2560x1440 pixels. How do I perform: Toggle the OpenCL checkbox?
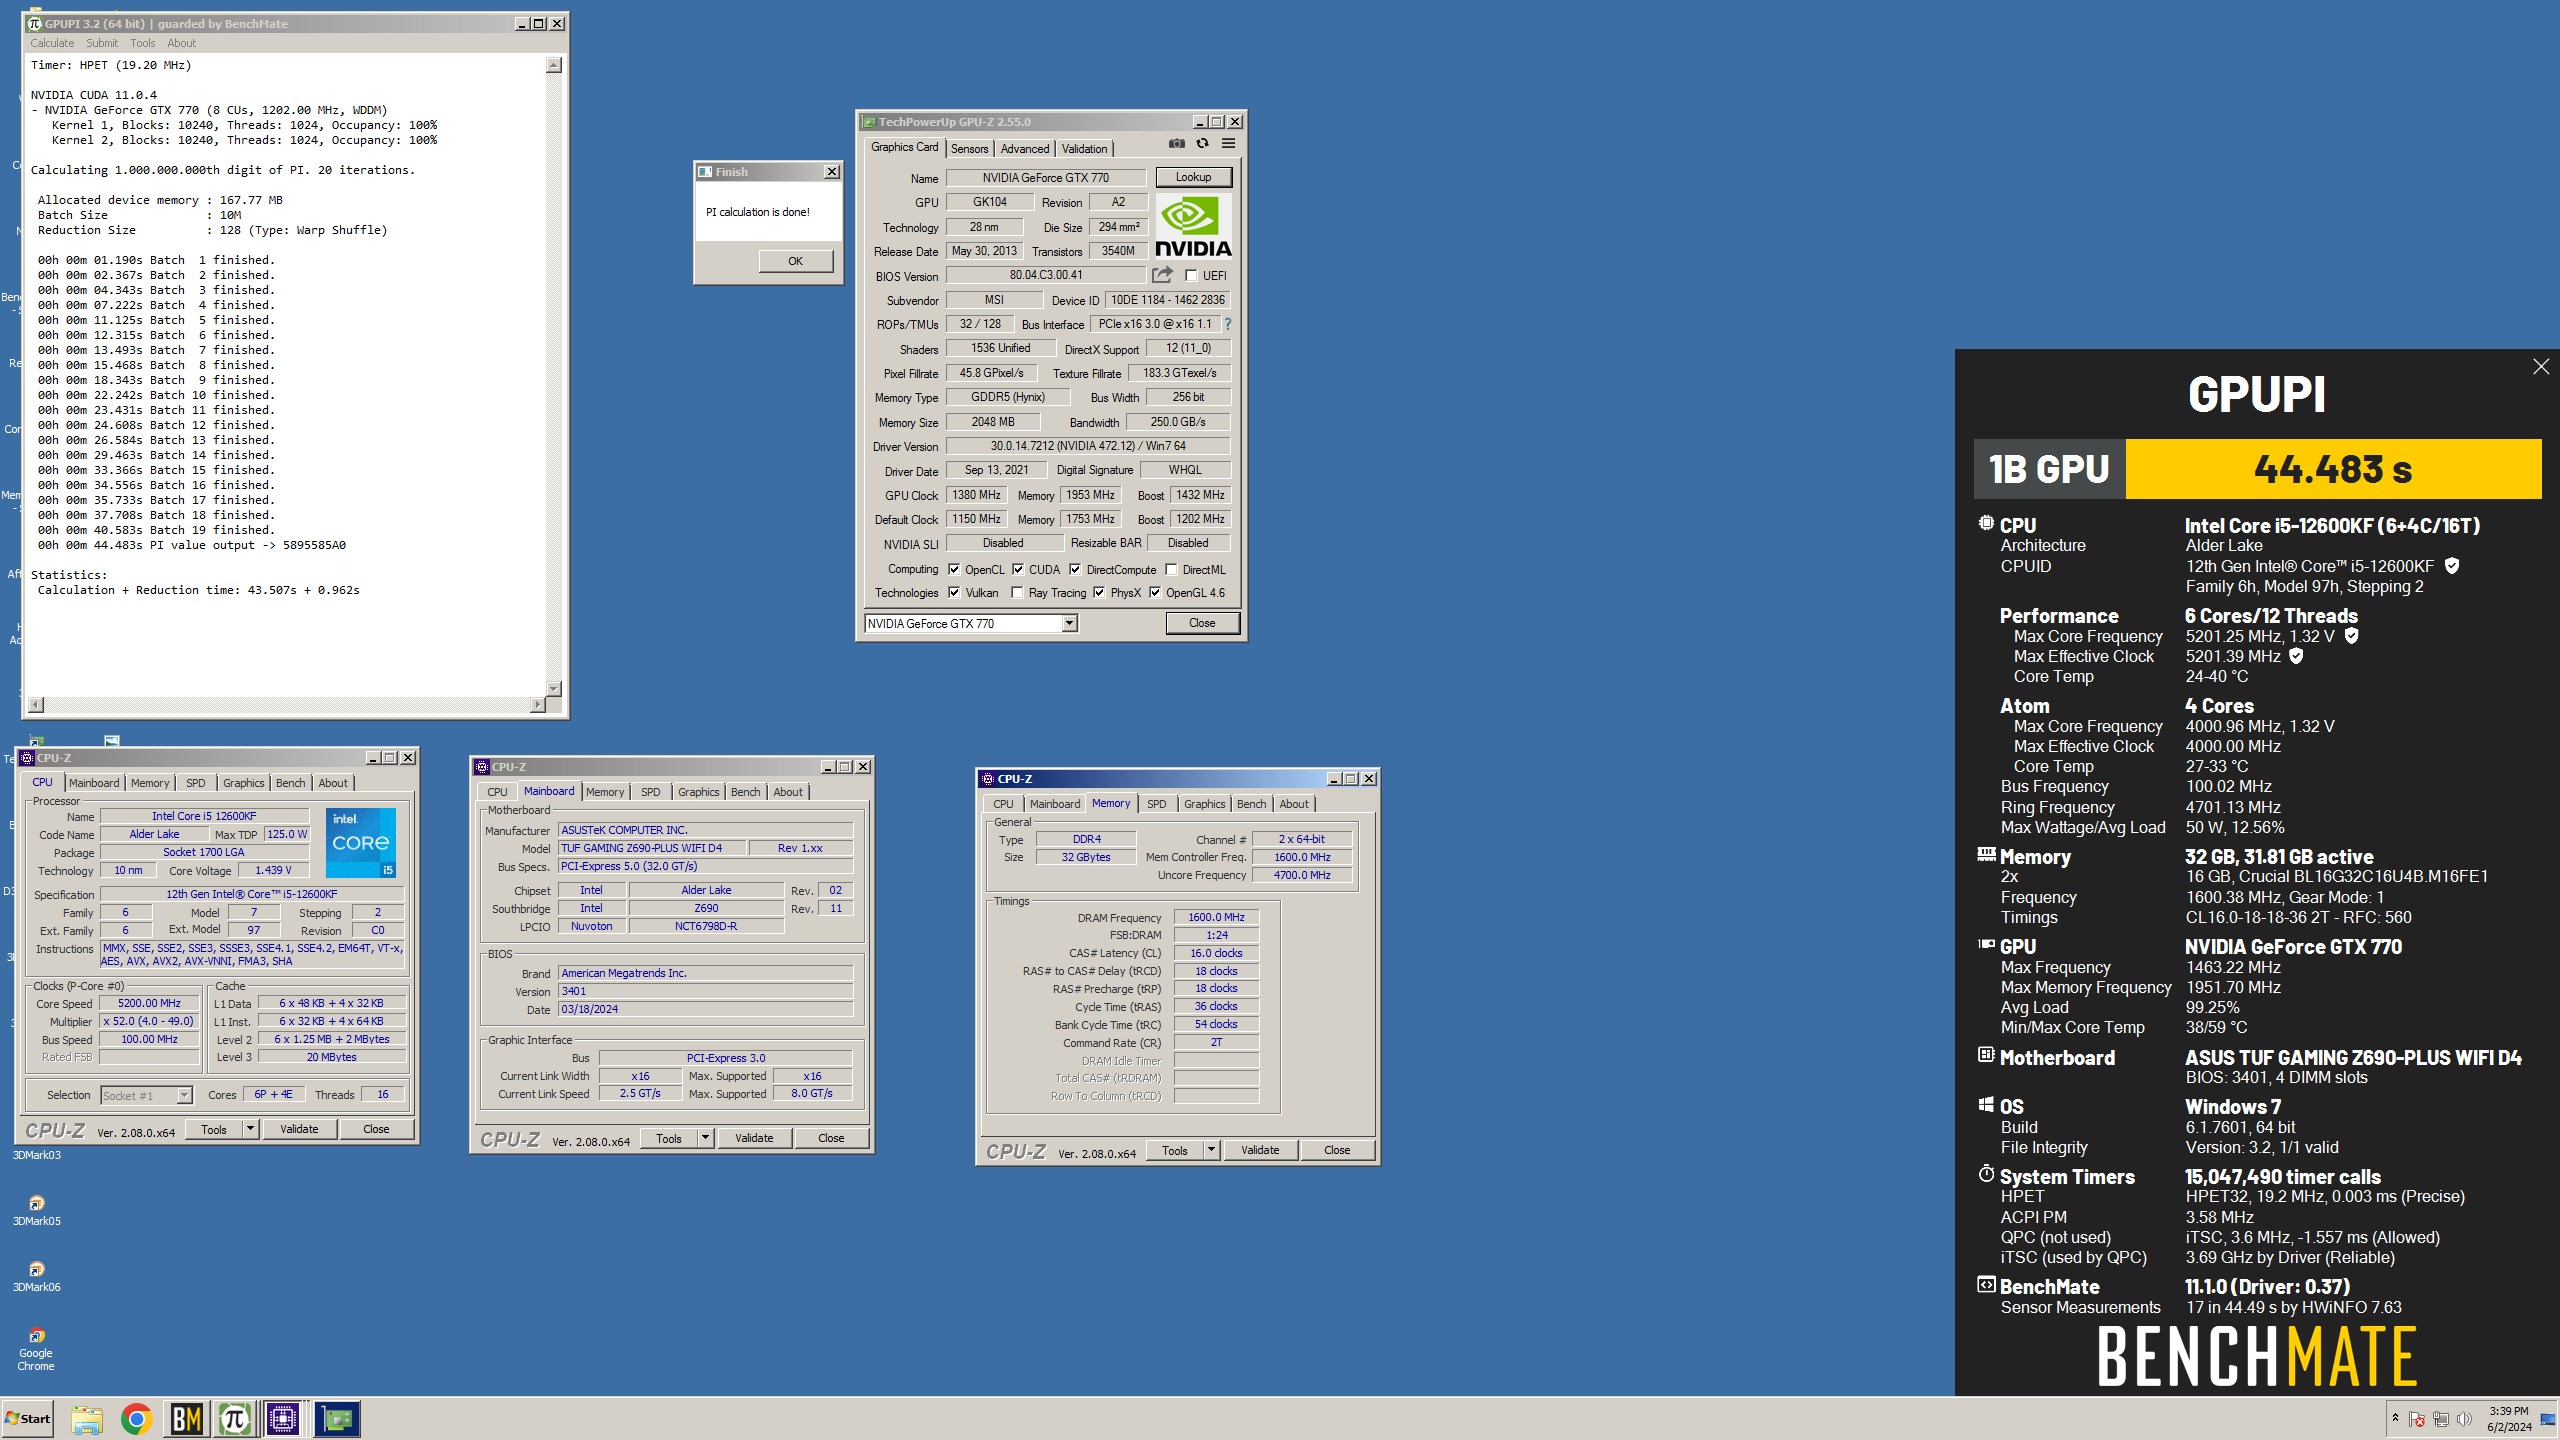954,570
